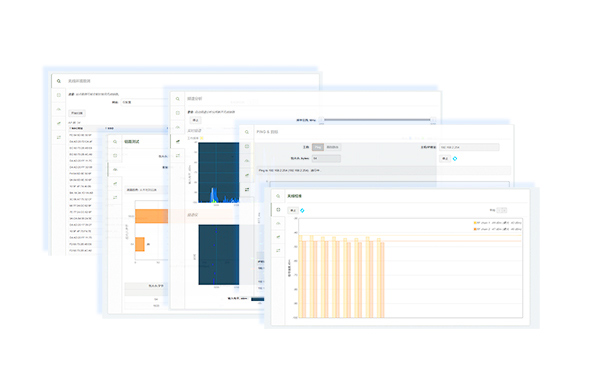The width and height of the screenshot is (590, 365).
Task: Click the cyan spinner icon in the antenna alignment window
Action: (302, 210)
